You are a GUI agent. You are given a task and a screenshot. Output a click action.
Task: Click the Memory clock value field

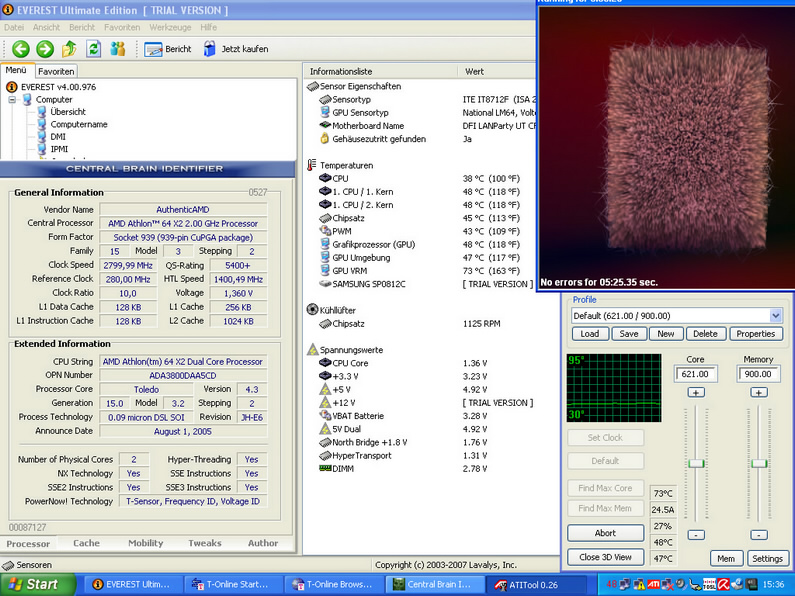pyautogui.click(x=759, y=374)
